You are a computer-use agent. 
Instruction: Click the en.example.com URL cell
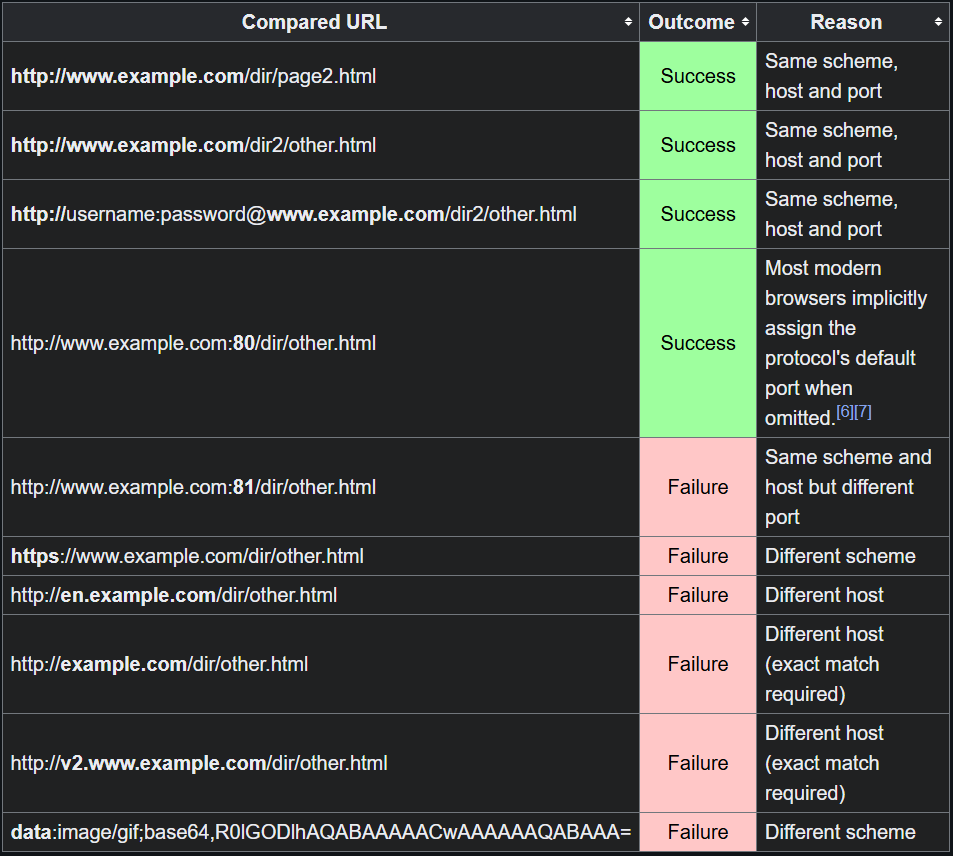174,595
